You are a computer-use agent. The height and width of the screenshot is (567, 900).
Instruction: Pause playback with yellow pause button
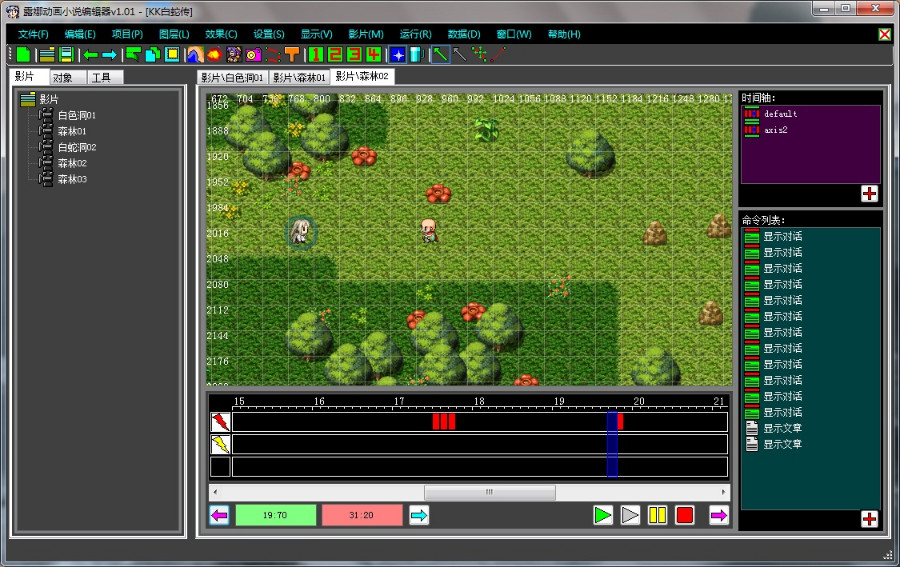tap(657, 515)
